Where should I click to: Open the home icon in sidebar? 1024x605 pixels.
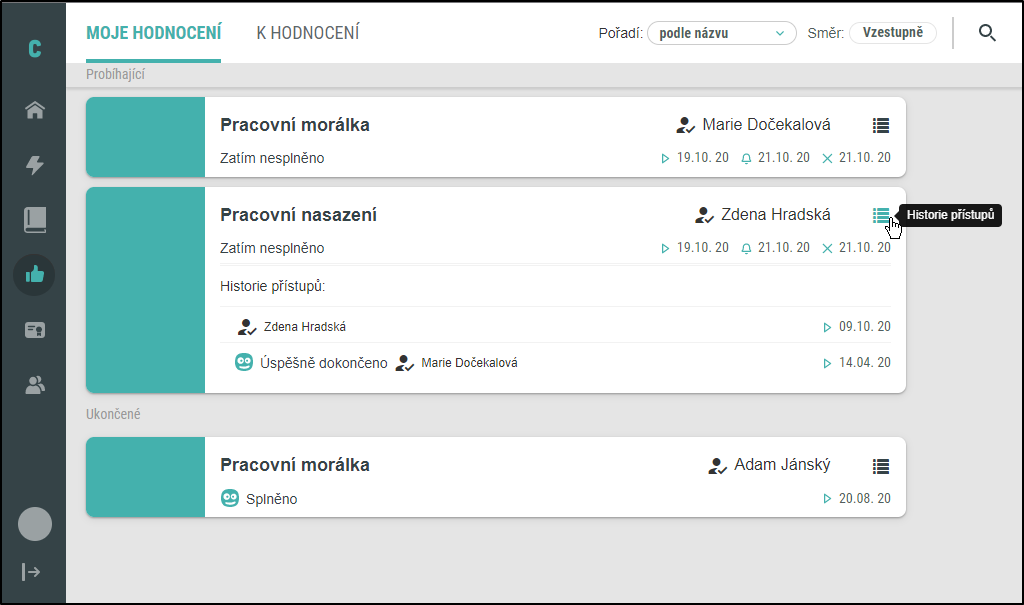35,110
